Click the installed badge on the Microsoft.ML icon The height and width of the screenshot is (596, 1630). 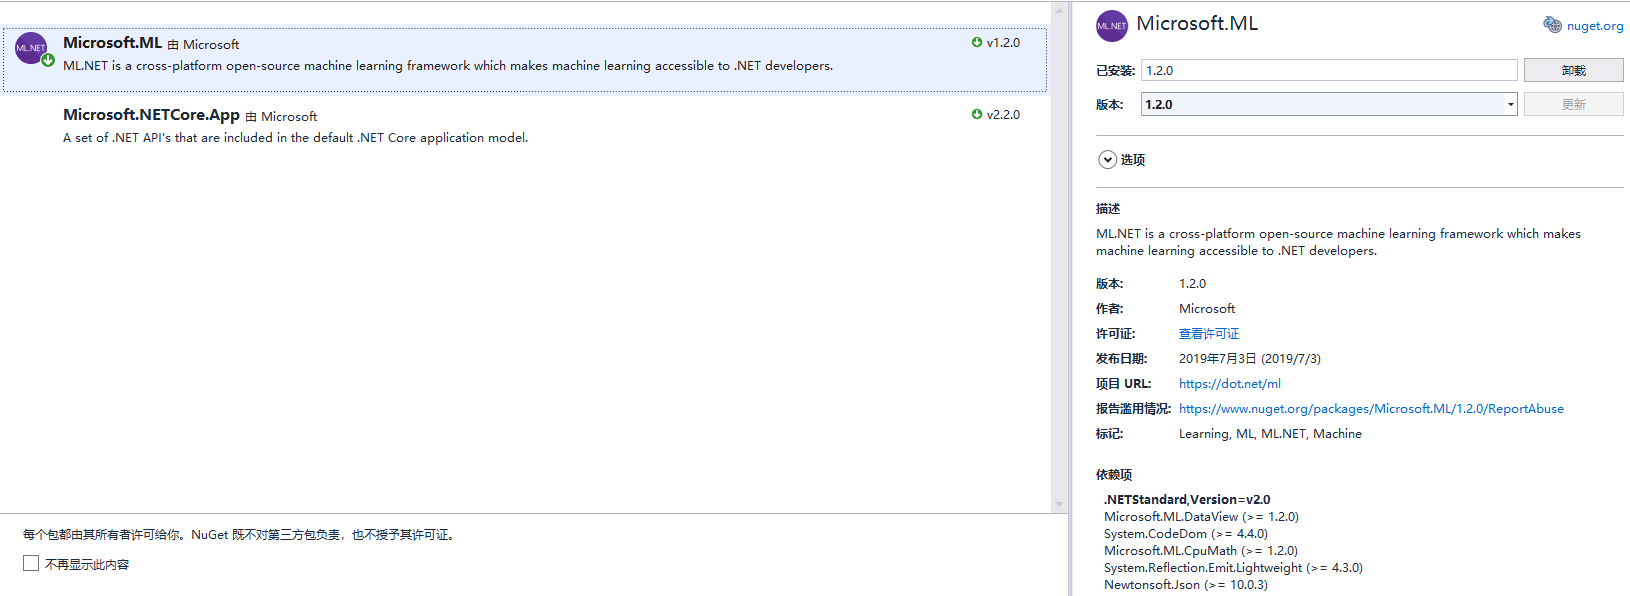pyautogui.click(x=48, y=60)
